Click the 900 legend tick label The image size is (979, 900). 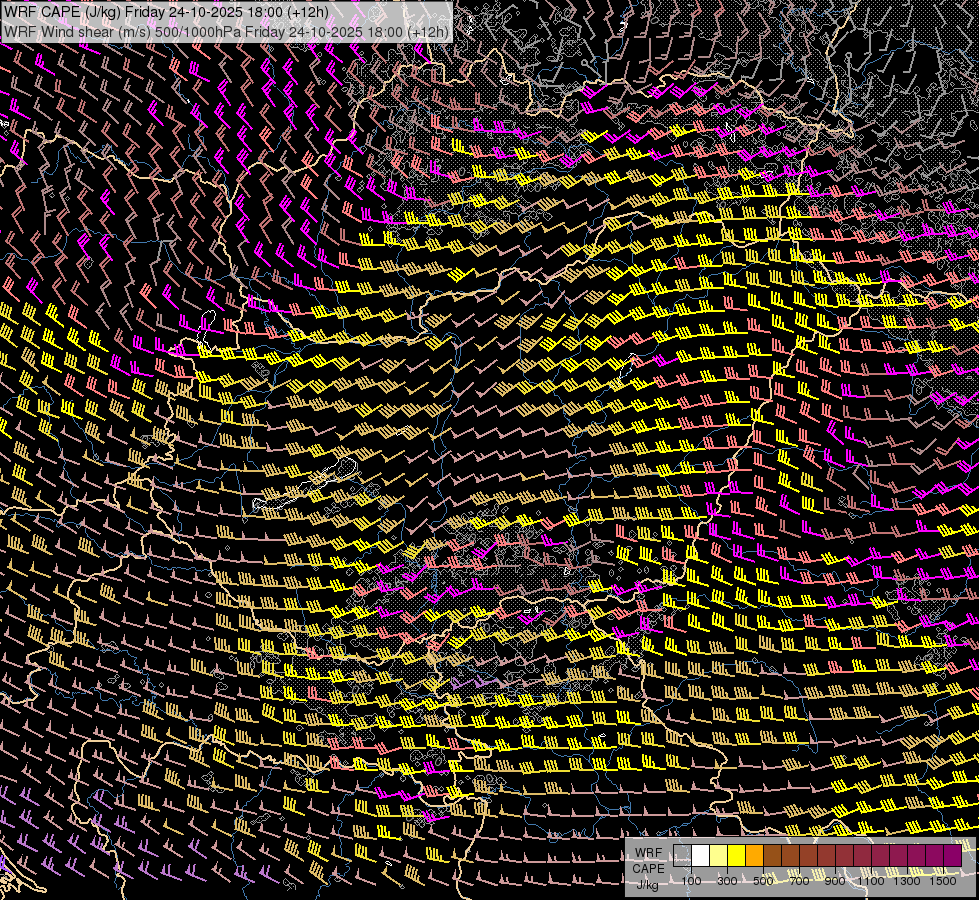tap(835, 881)
